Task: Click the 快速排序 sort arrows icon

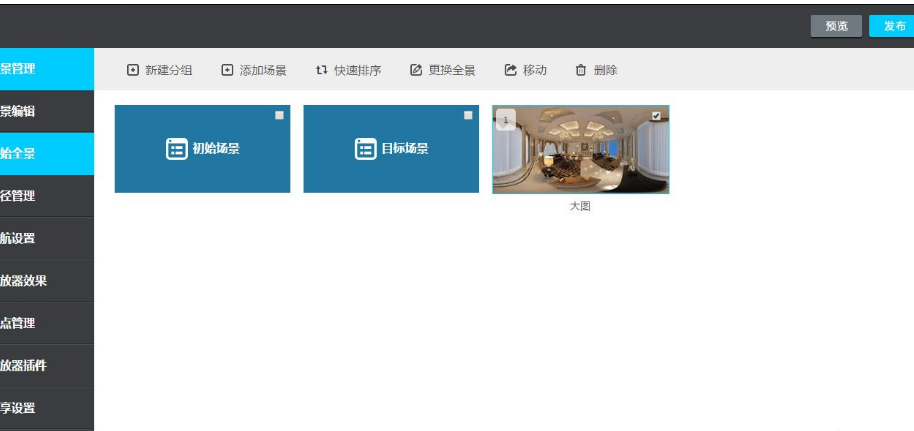Action: click(x=322, y=70)
